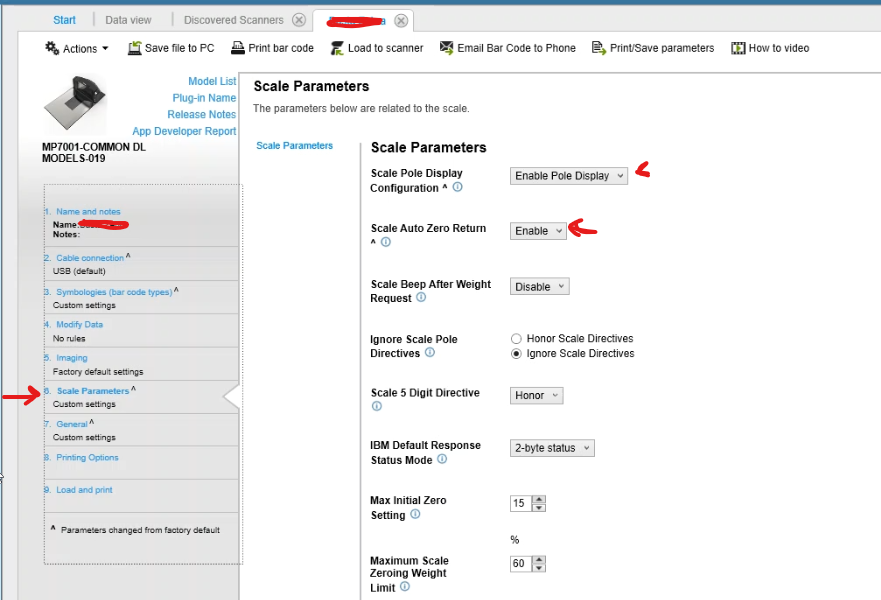Open the Actions menu
This screenshot has width=881, height=600.
77,48
